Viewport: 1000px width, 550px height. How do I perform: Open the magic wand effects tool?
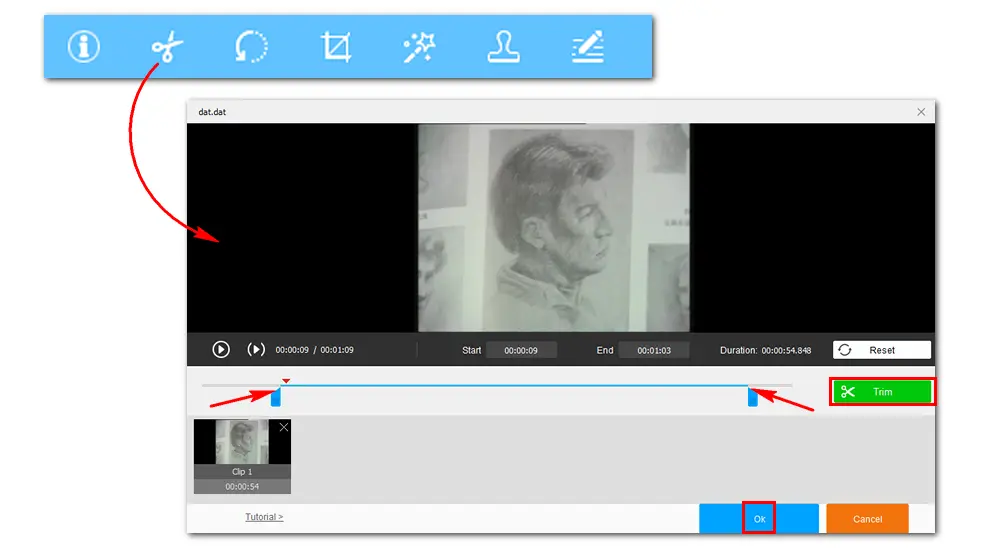coord(419,47)
